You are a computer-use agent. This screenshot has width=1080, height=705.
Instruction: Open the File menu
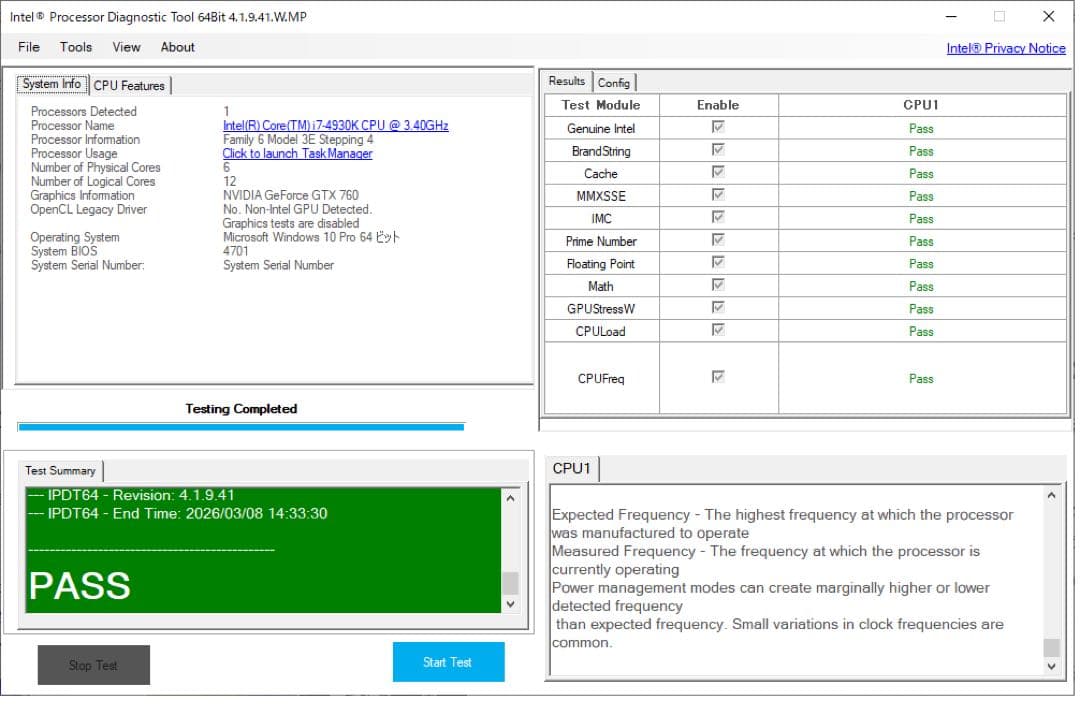click(29, 47)
